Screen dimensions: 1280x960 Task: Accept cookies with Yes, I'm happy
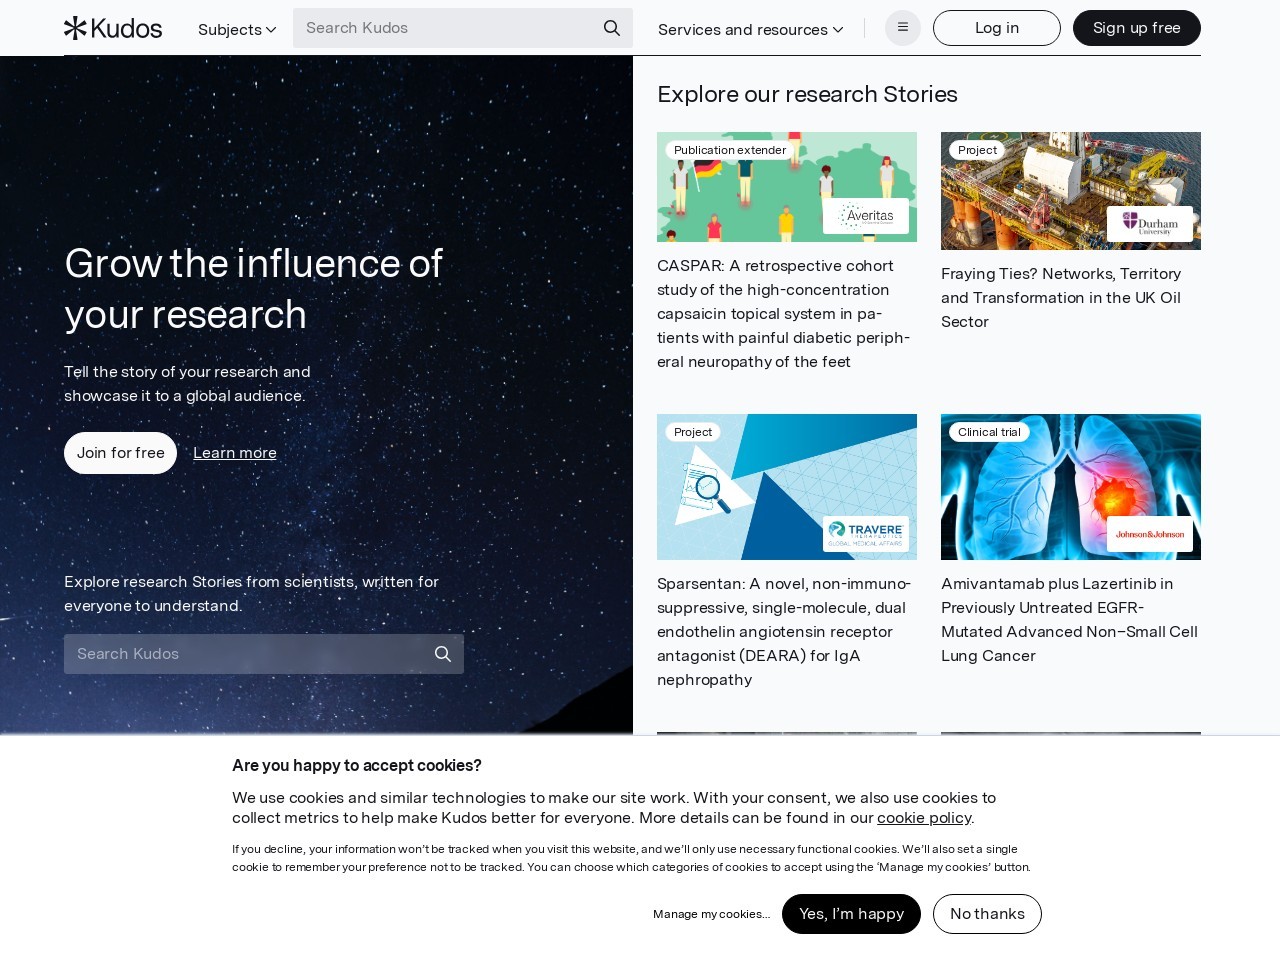point(851,914)
